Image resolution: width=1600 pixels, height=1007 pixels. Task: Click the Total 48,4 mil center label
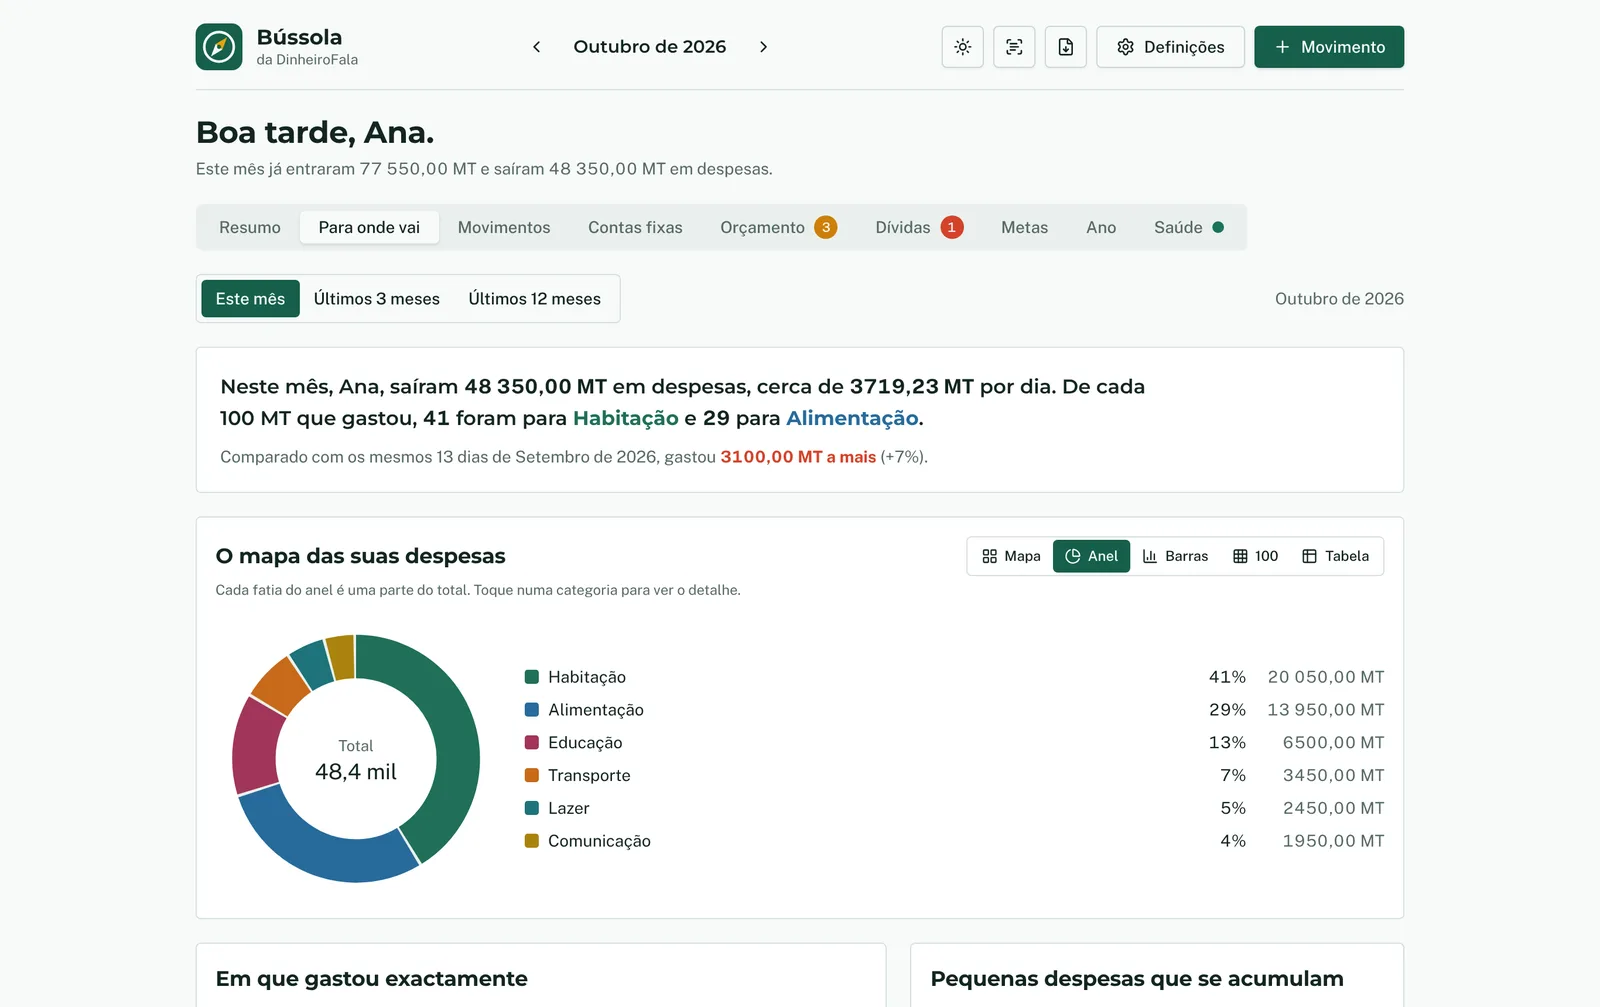pyautogui.click(x=356, y=760)
